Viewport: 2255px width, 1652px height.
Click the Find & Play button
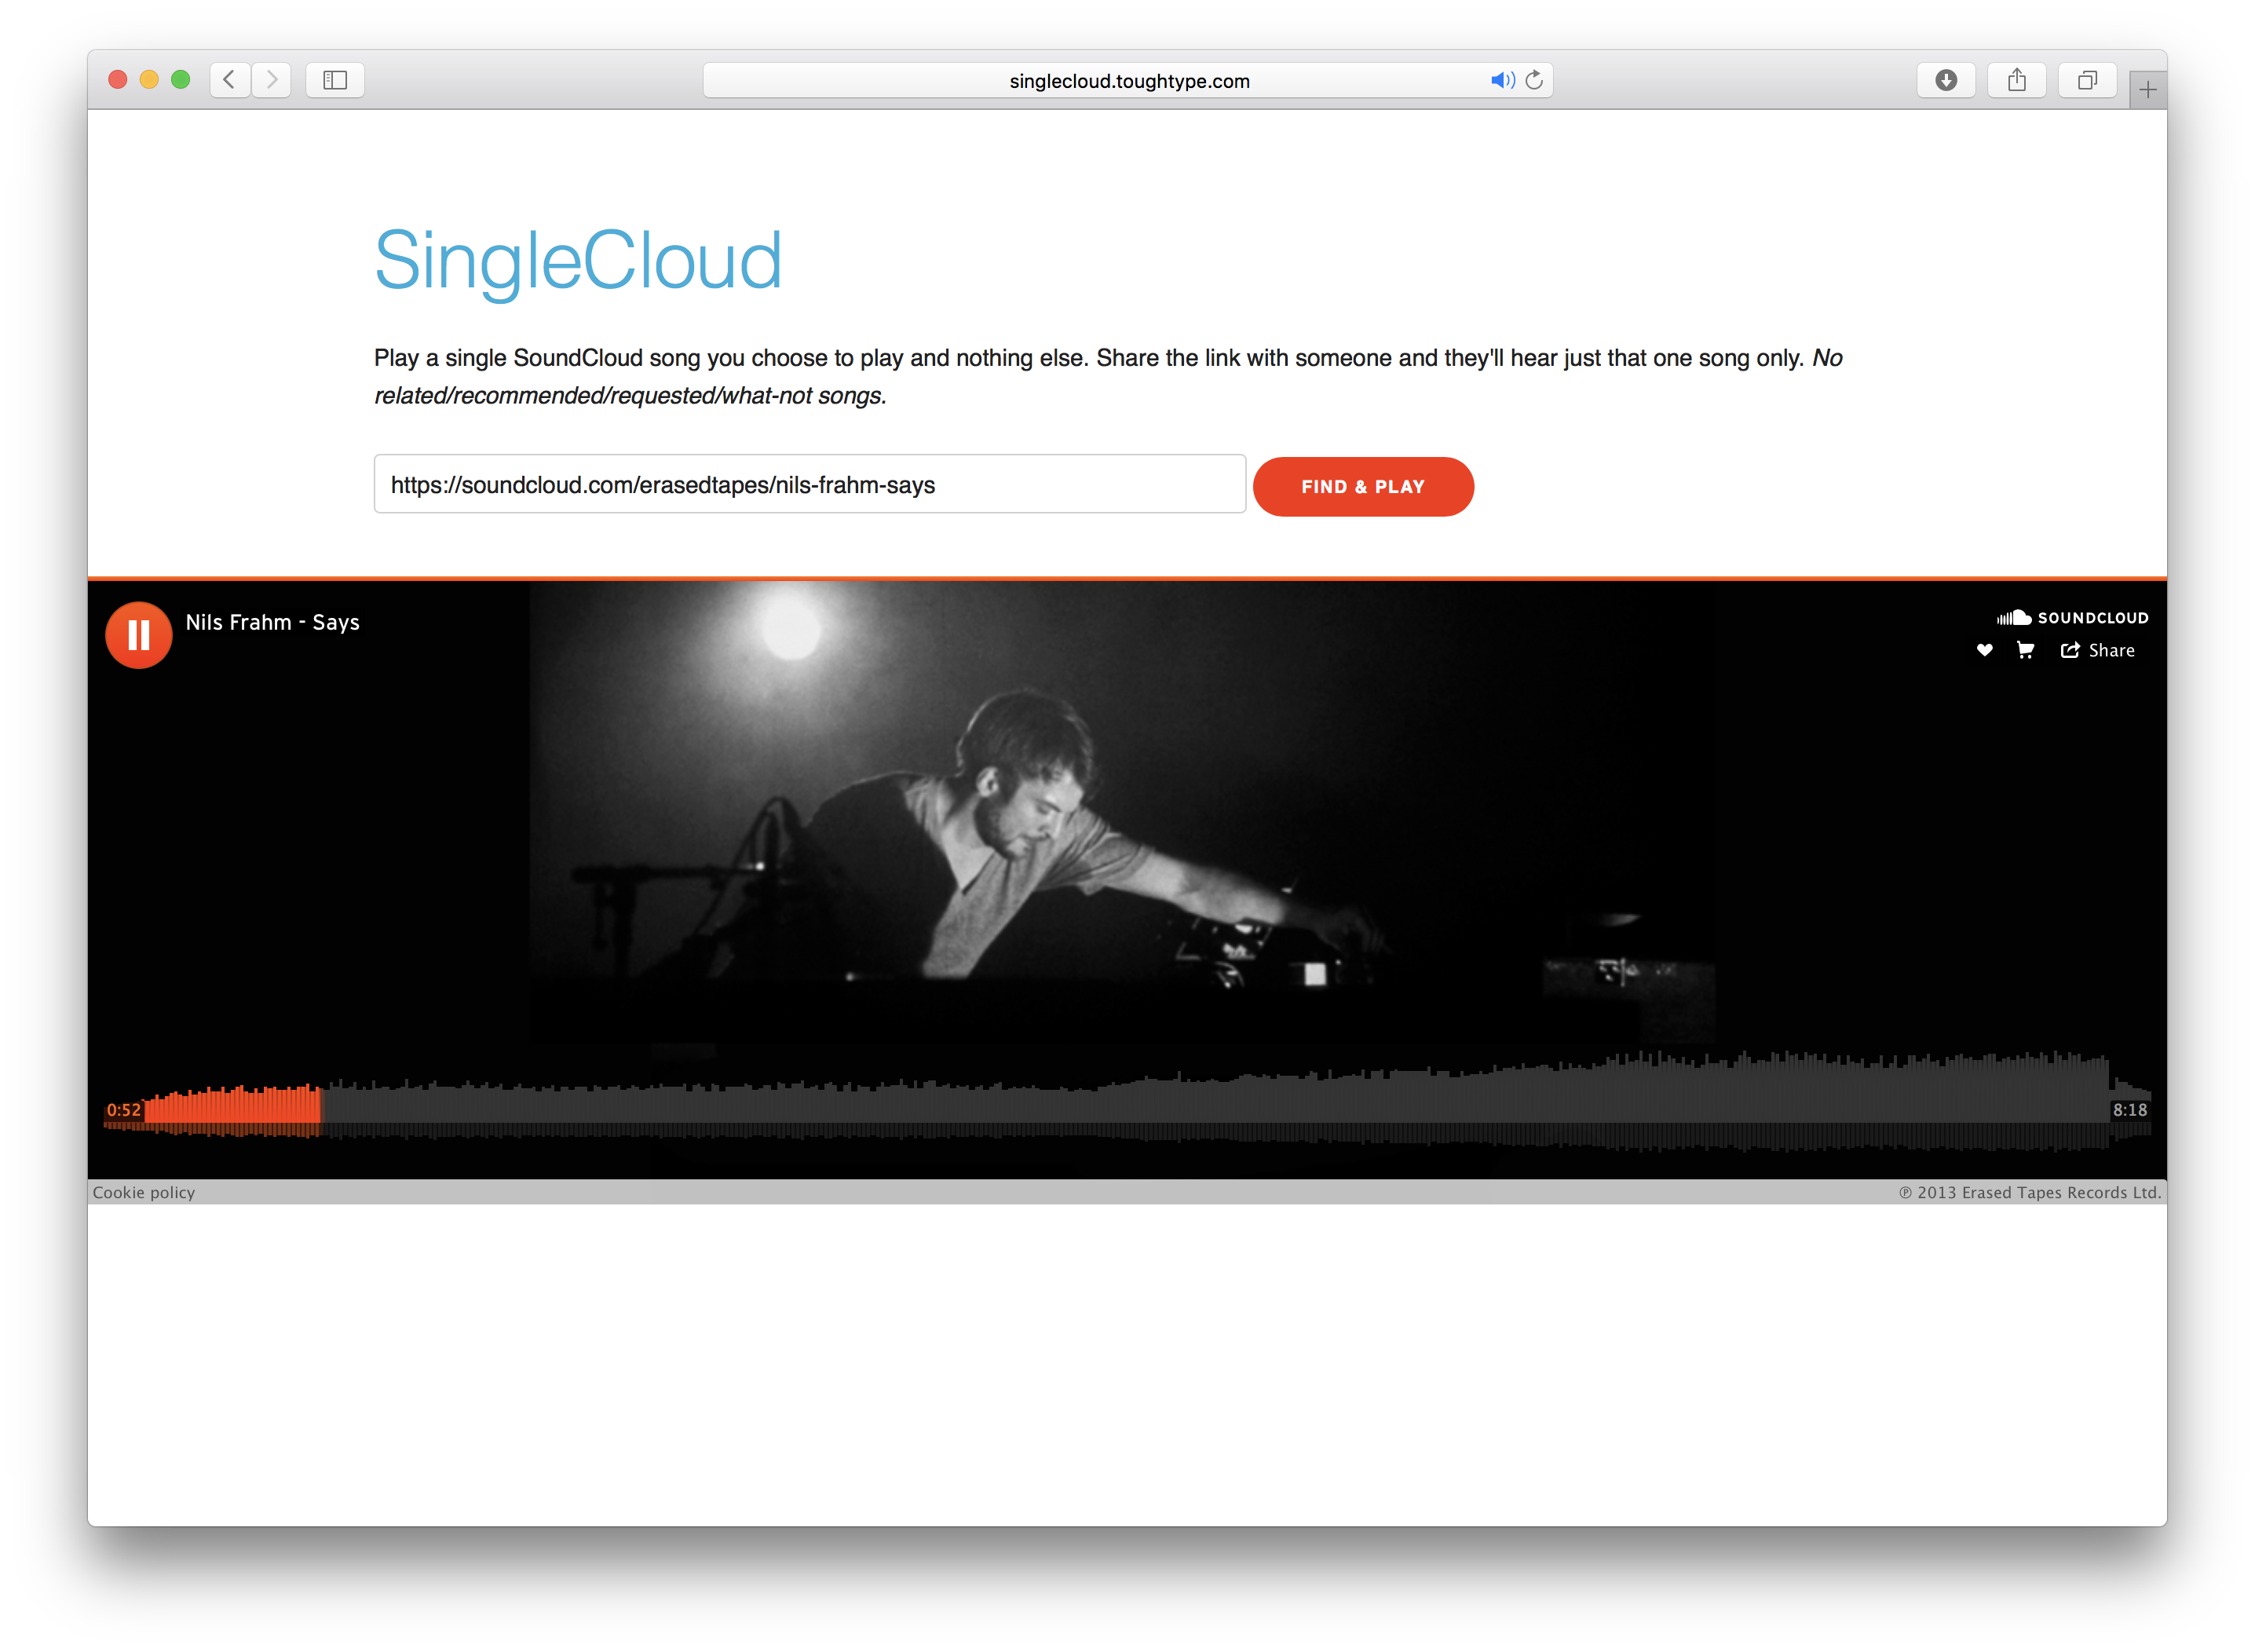[x=1362, y=486]
